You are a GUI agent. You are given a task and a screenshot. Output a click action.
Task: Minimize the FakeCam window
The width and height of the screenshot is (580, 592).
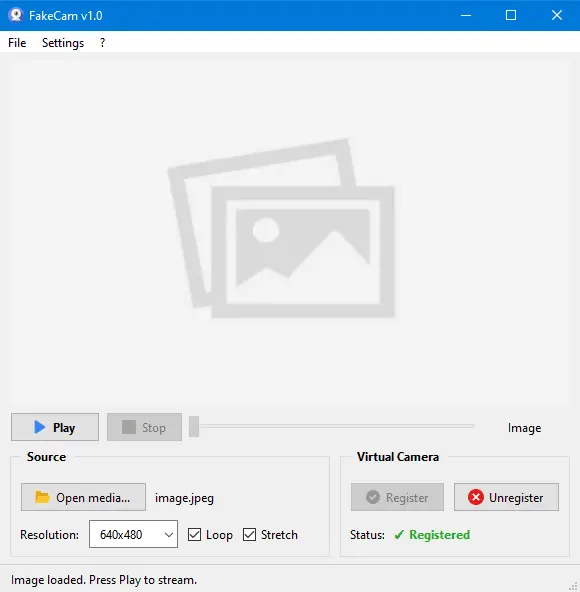[x=466, y=15]
